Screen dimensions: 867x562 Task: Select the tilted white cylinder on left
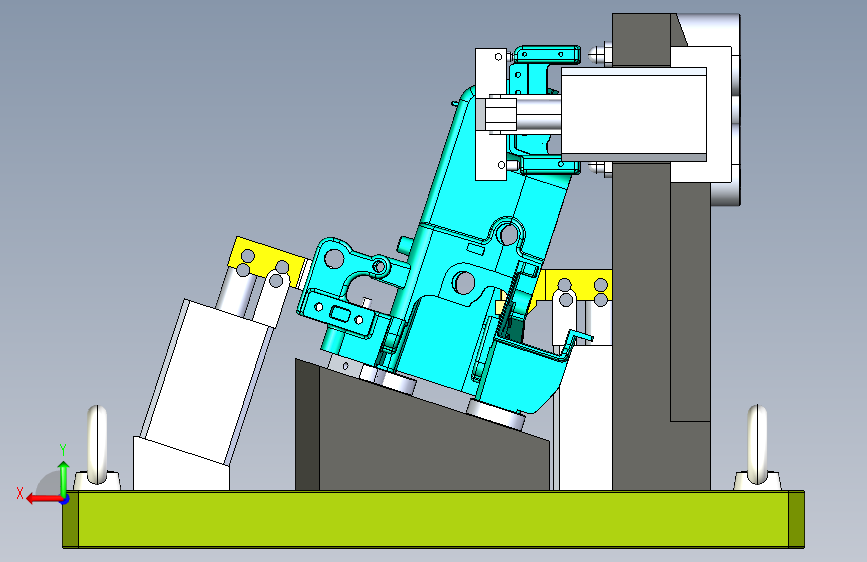click(x=207, y=382)
